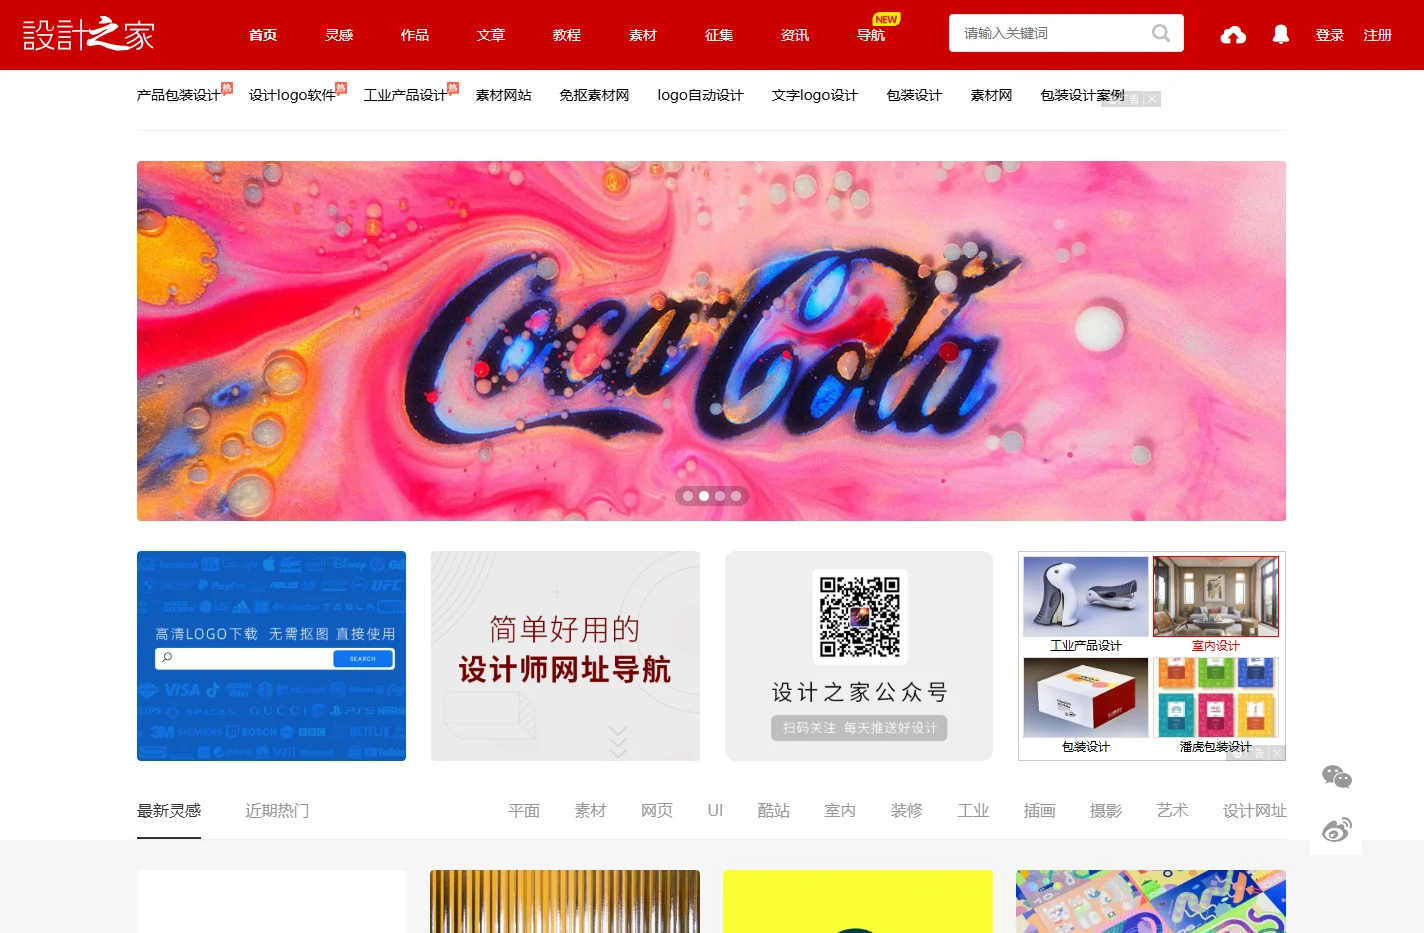Select first carousel dot

pos(688,496)
